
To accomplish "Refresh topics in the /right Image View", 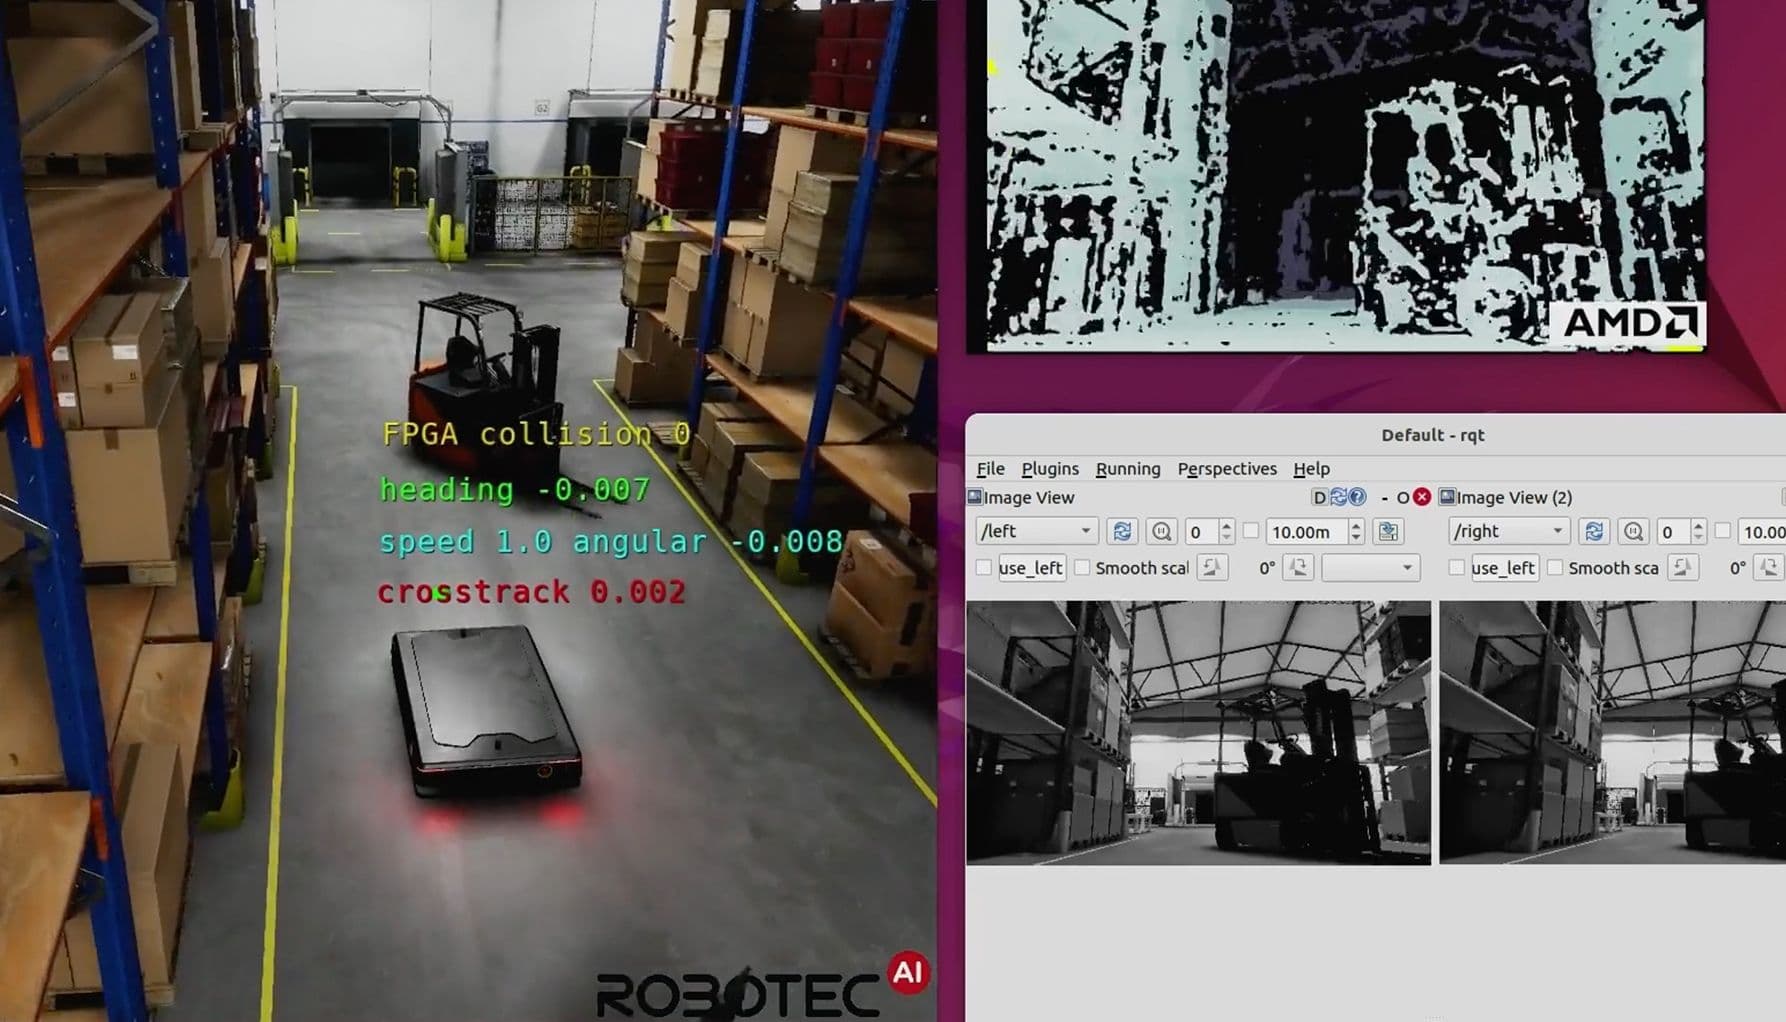I will [1594, 532].
